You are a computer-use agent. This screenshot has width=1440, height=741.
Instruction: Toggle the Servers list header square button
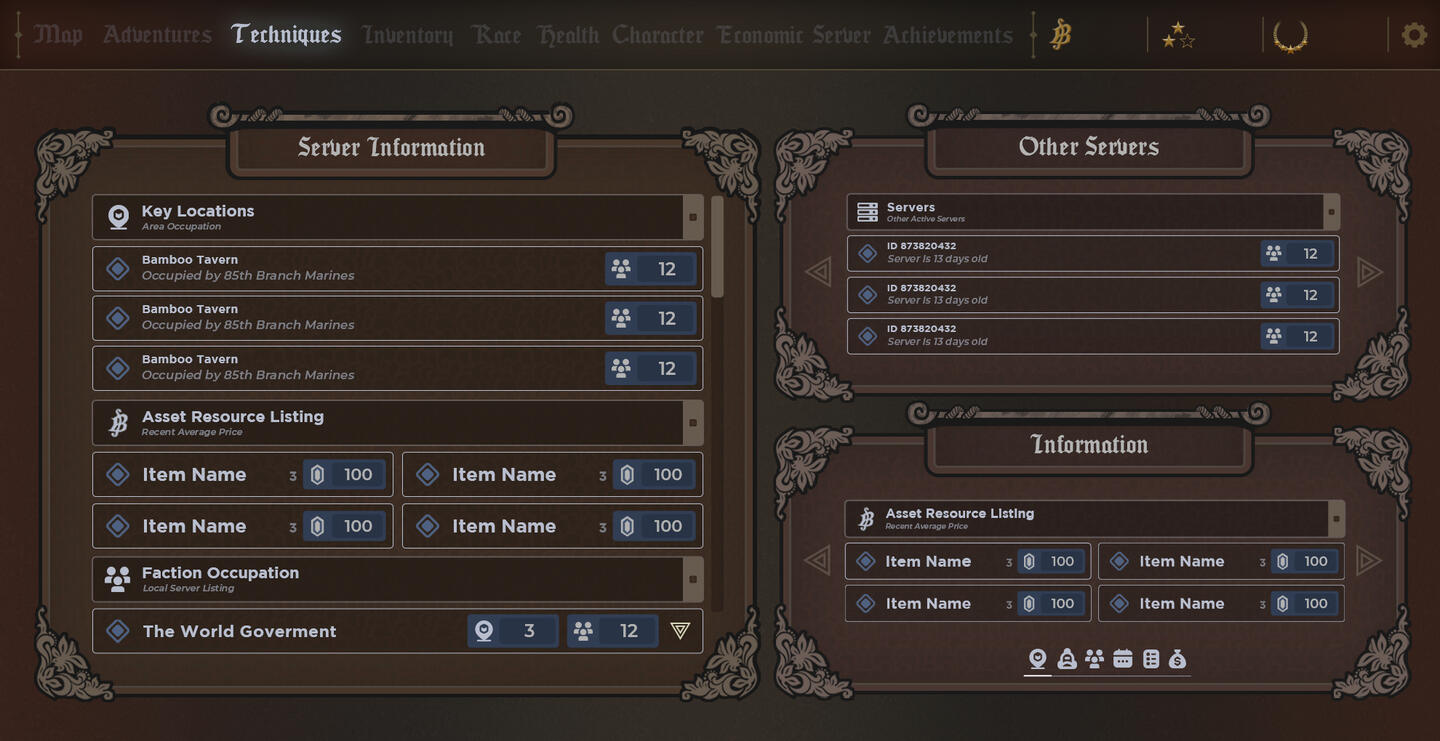(1330, 212)
